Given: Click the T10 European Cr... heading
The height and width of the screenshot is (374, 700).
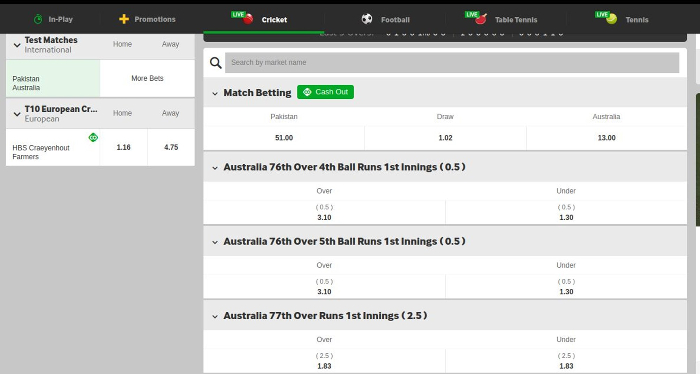Looking at the screenshot, I should coord(61,109).
